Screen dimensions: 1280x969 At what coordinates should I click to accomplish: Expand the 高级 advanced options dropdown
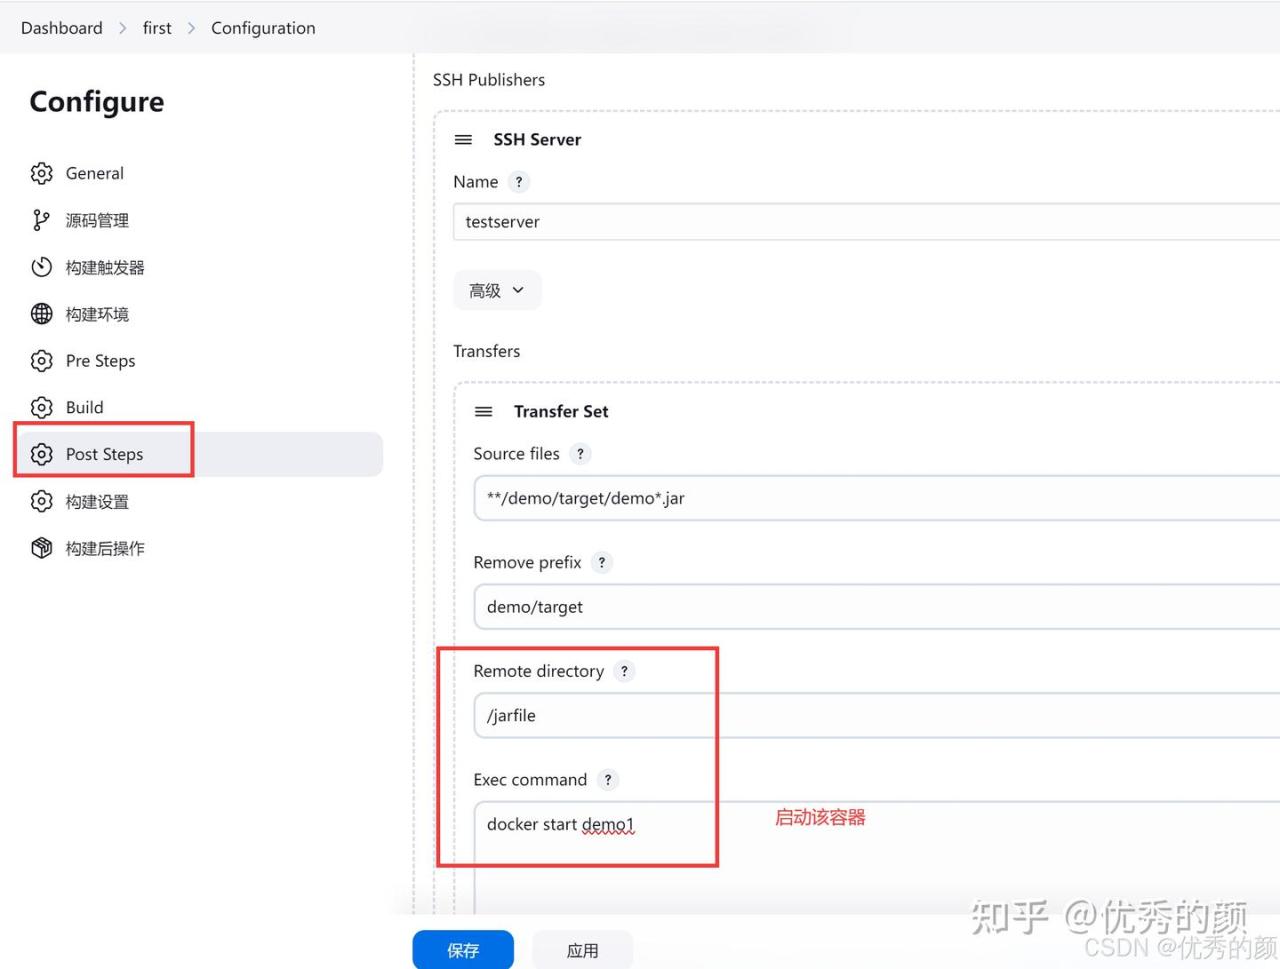tap(497, 291)
